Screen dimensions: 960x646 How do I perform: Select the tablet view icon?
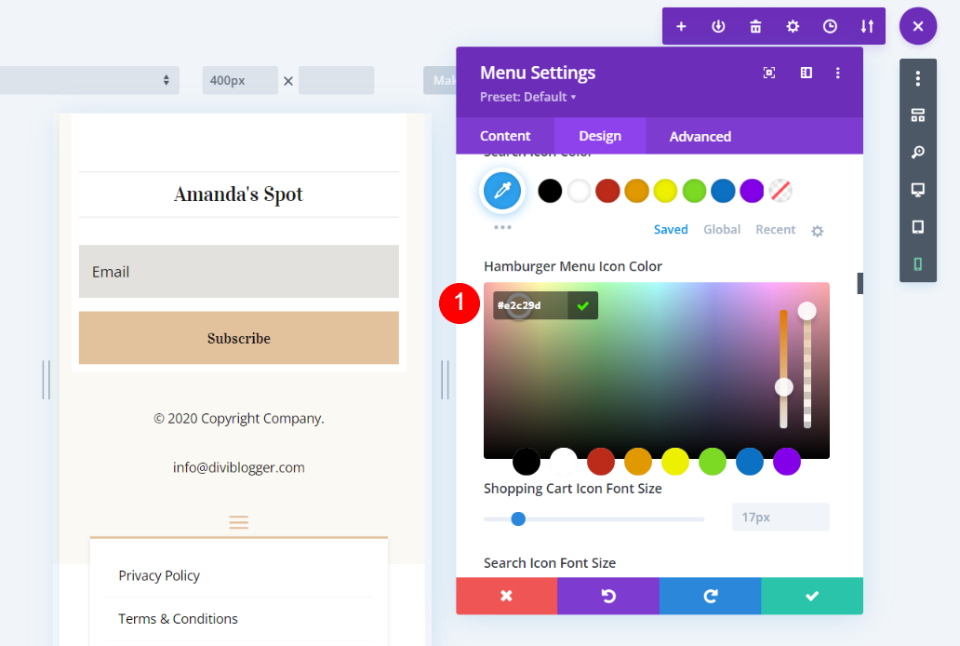tap(918, 227)
